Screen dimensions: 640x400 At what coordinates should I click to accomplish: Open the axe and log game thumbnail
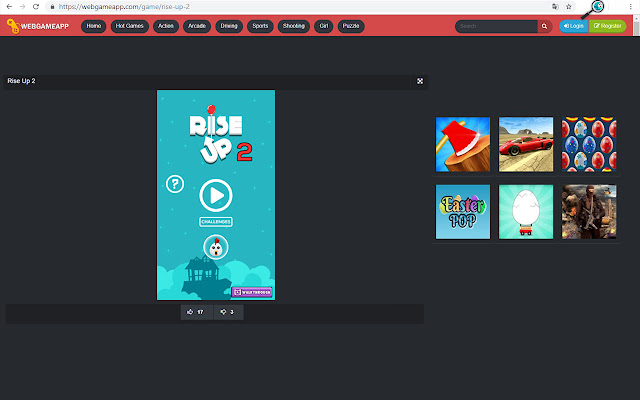click(x=463, y=144)
